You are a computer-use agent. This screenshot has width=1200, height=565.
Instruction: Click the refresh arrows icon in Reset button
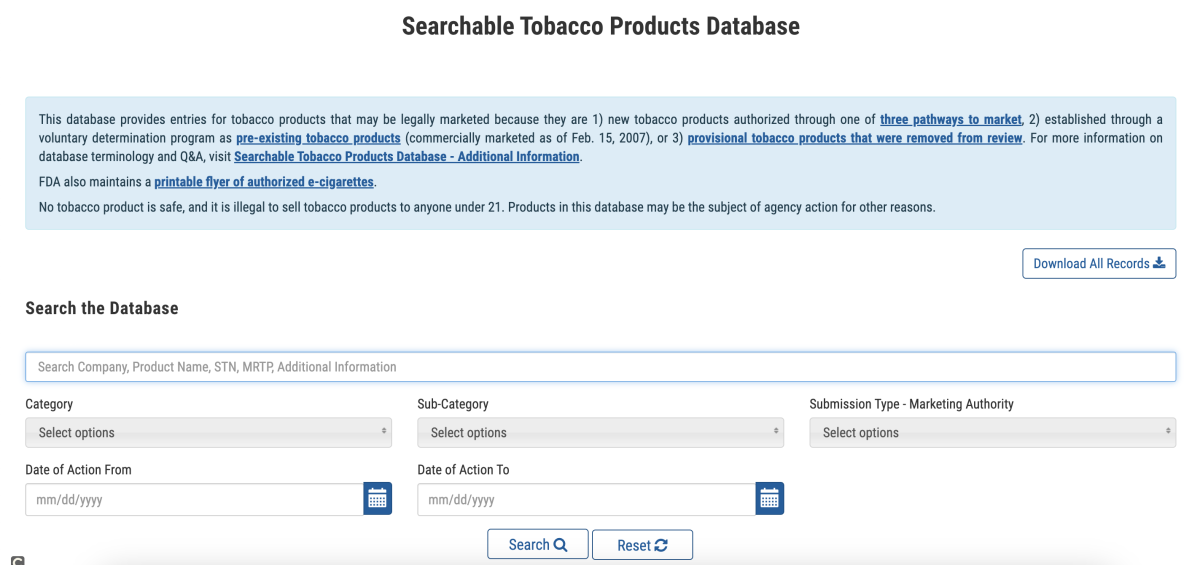pos(661,545)
